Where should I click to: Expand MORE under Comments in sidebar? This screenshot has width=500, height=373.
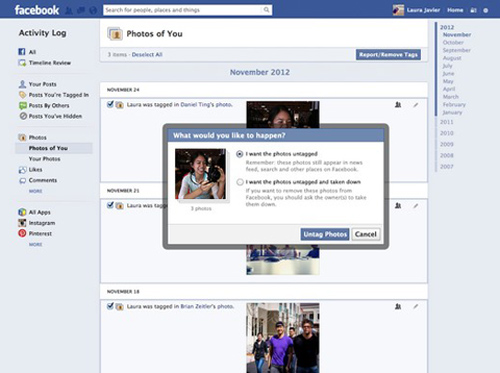[x=35, y=191]
